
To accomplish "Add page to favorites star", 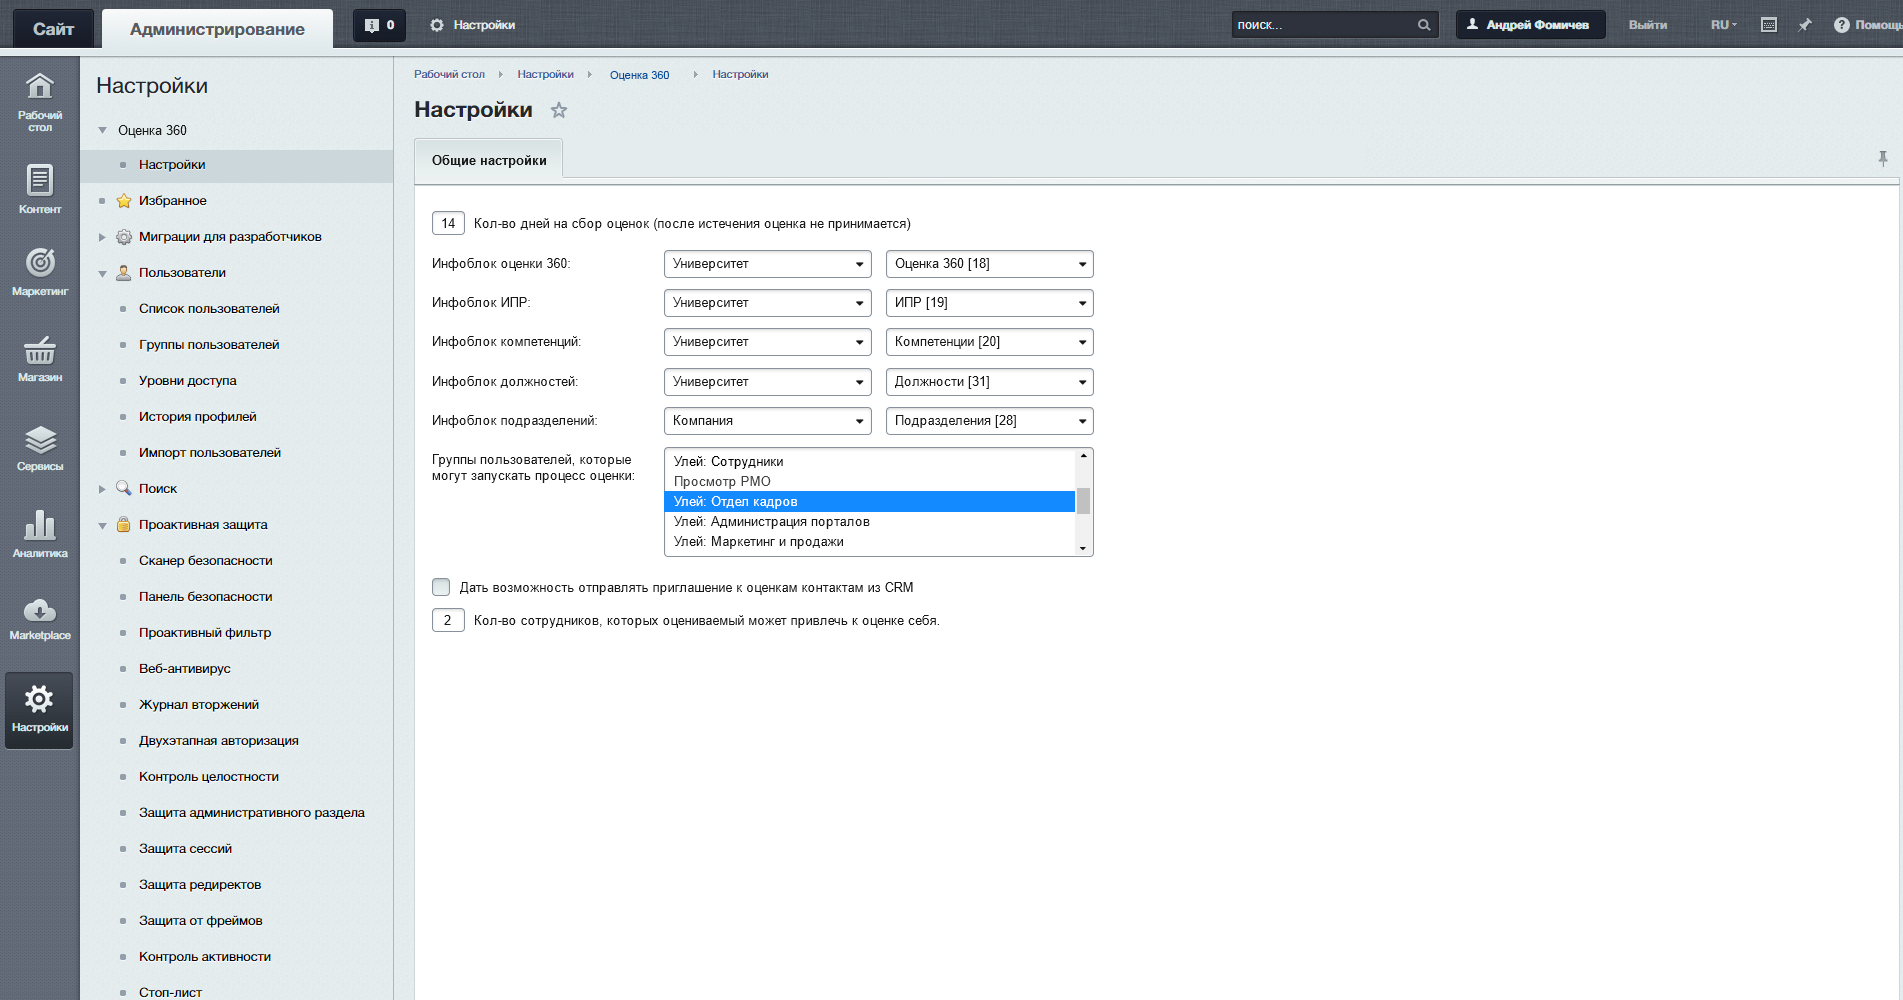I will coord(559,110).
